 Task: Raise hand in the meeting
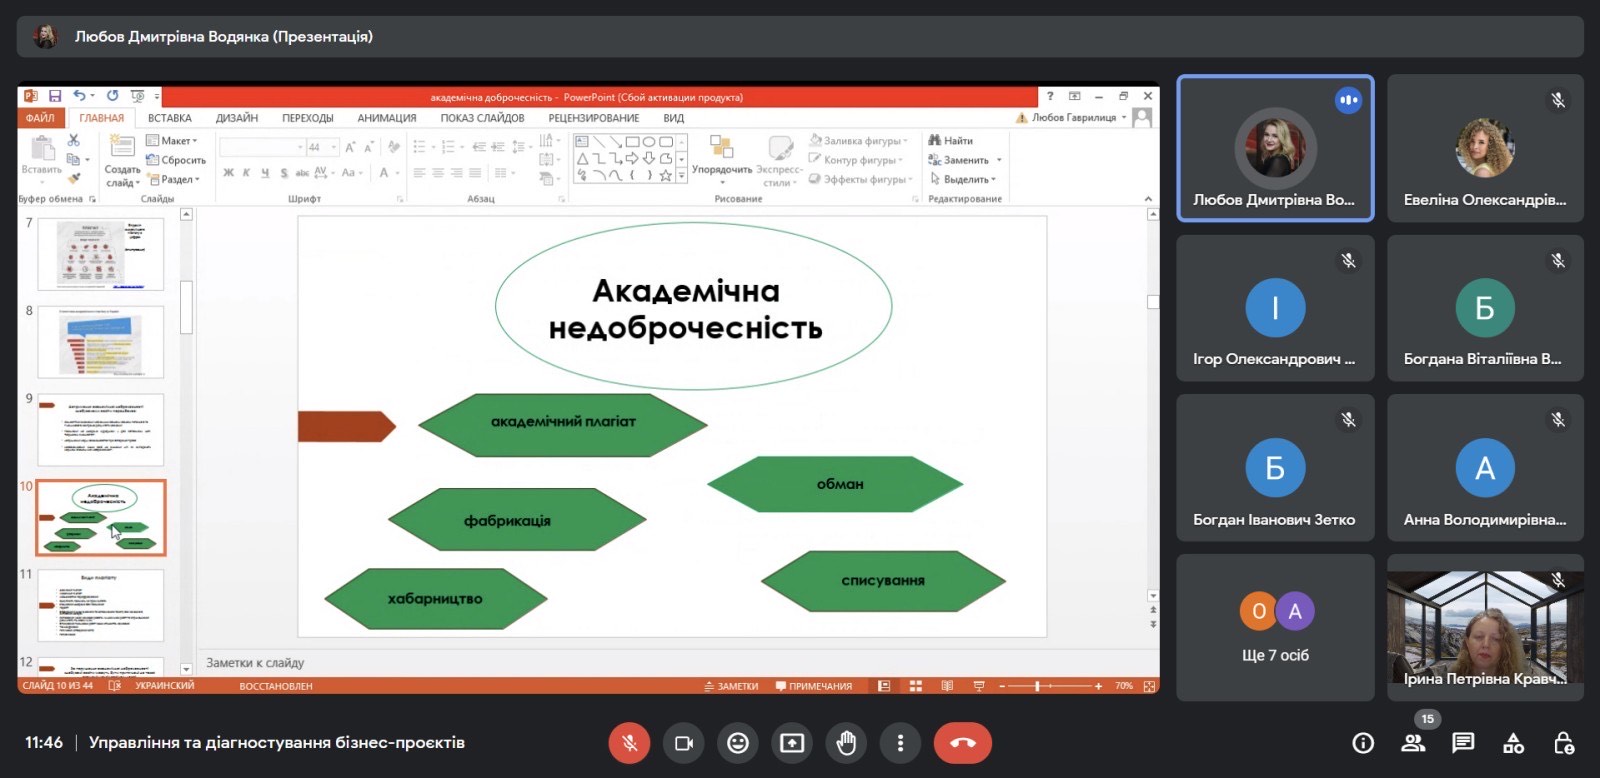(846, 743)
